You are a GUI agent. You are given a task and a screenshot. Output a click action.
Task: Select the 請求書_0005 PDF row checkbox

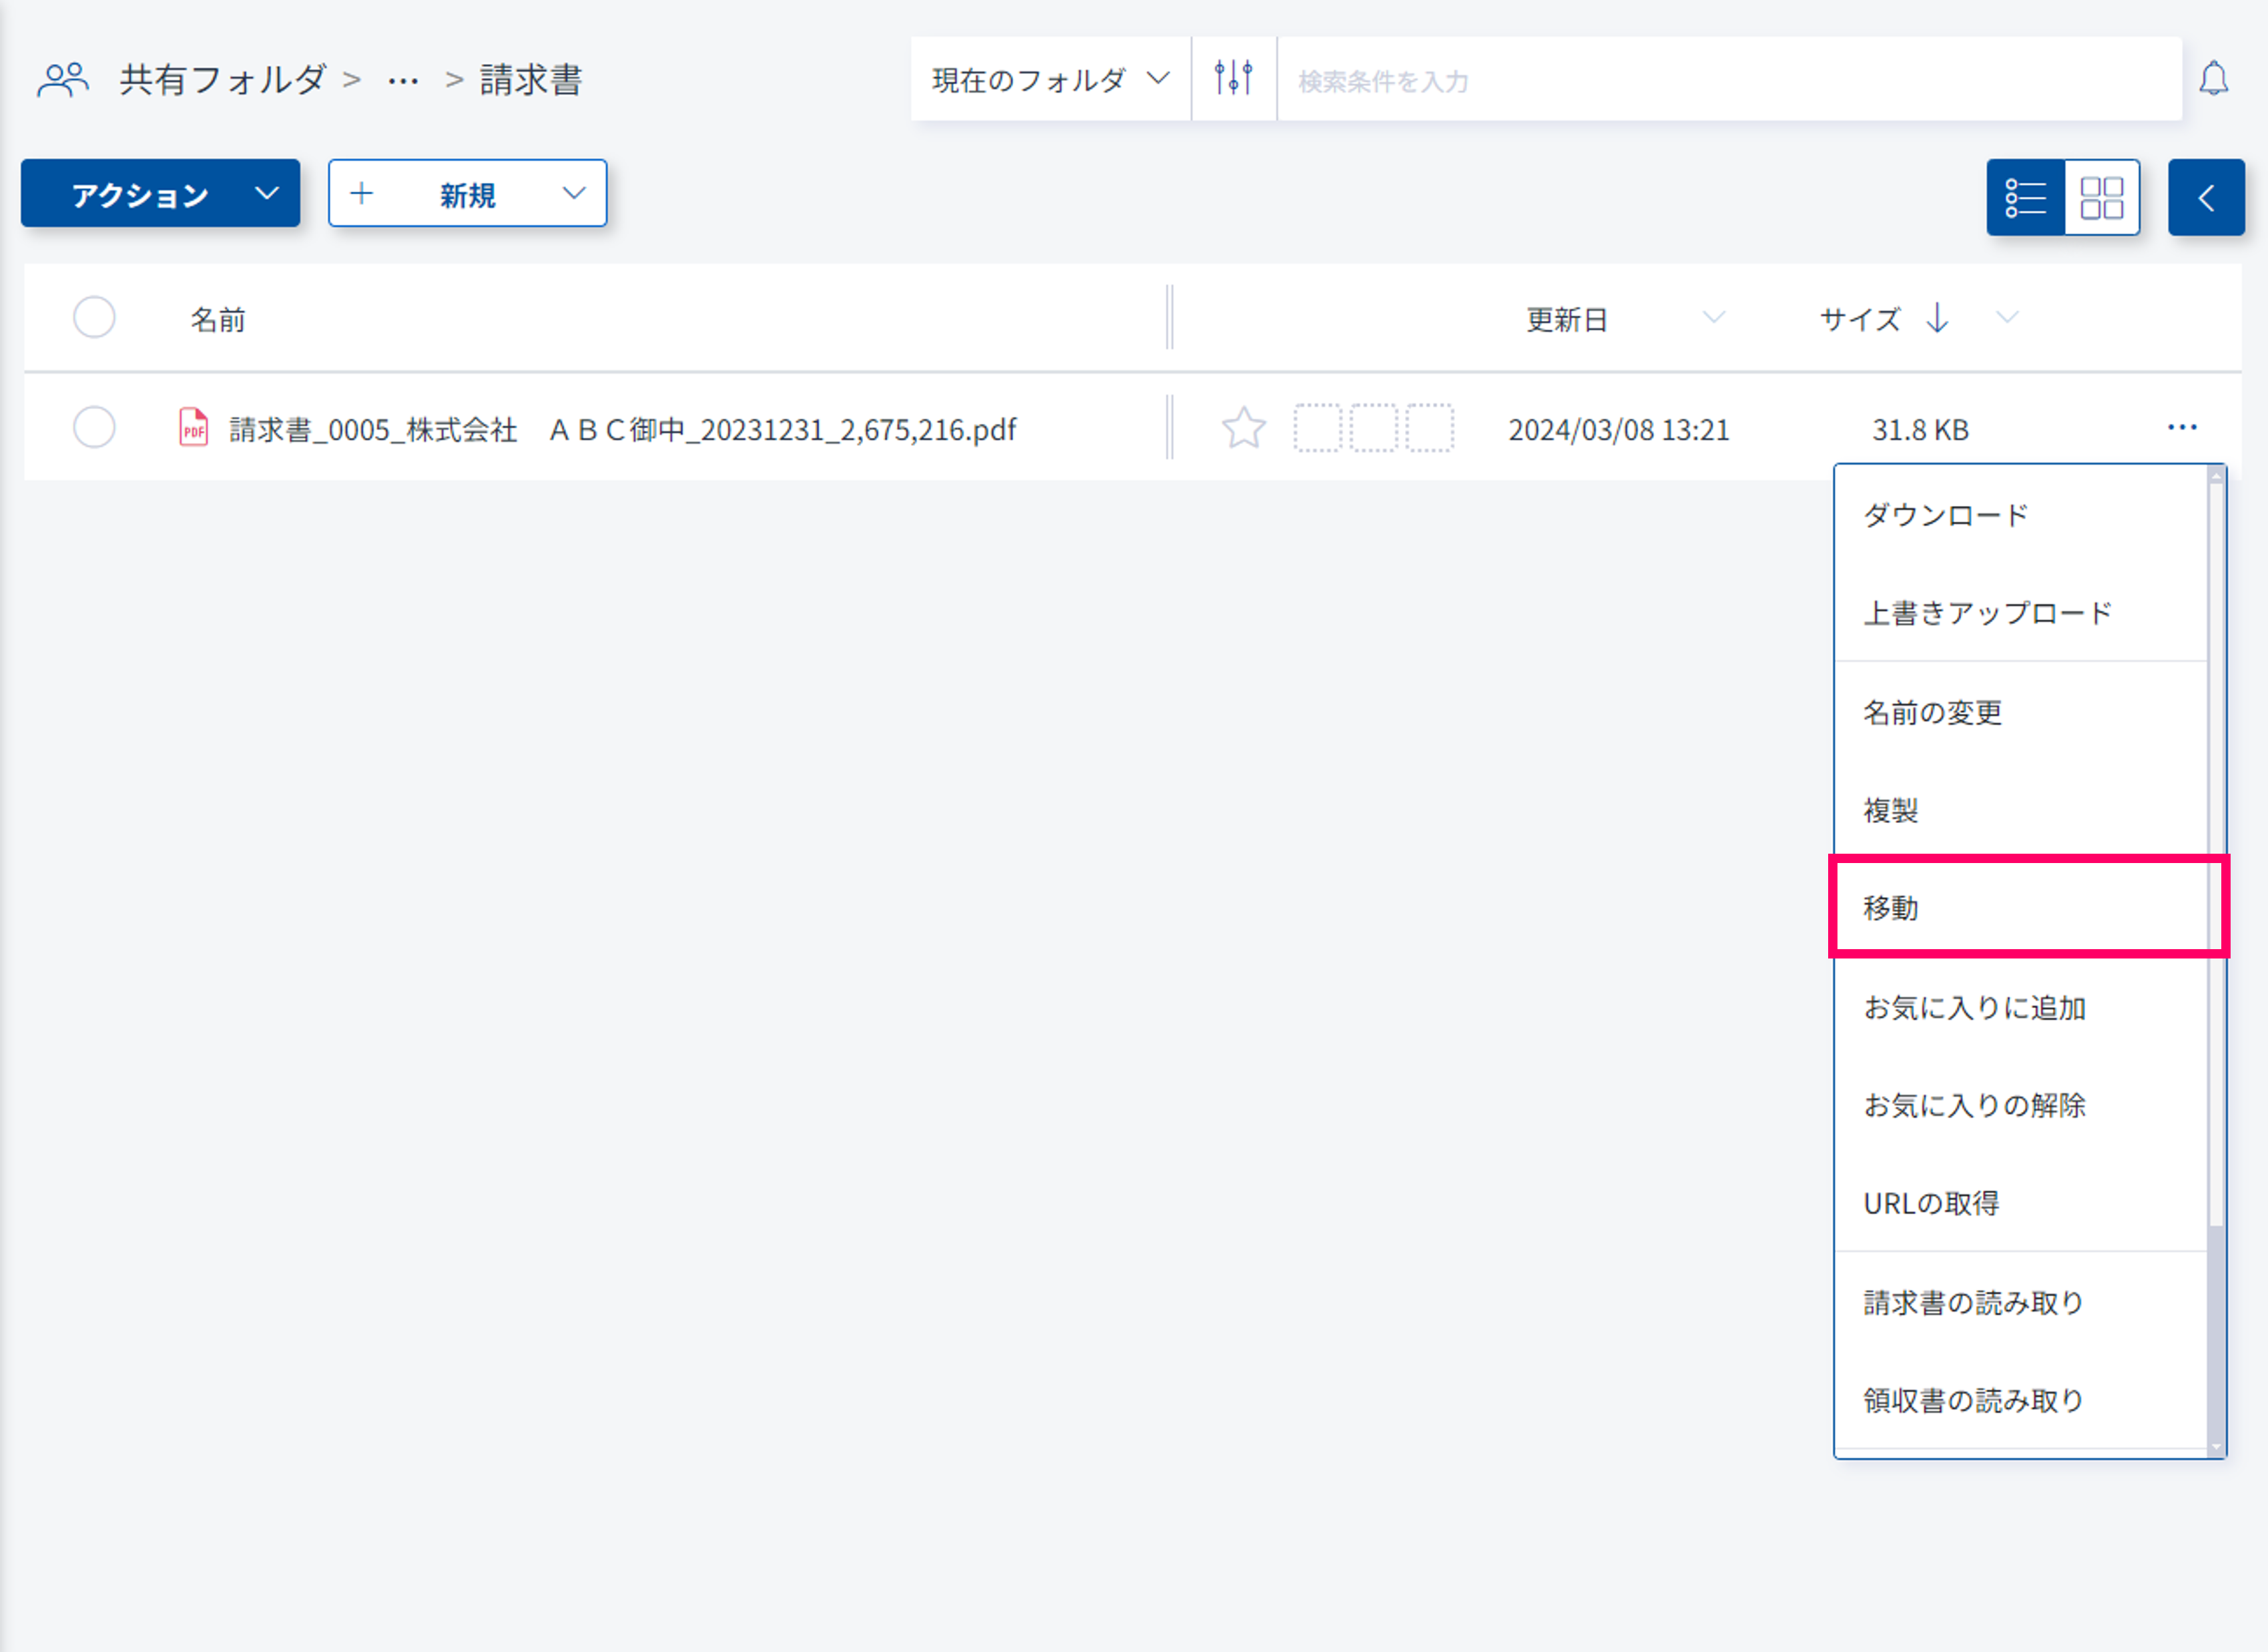coord(94,428)
